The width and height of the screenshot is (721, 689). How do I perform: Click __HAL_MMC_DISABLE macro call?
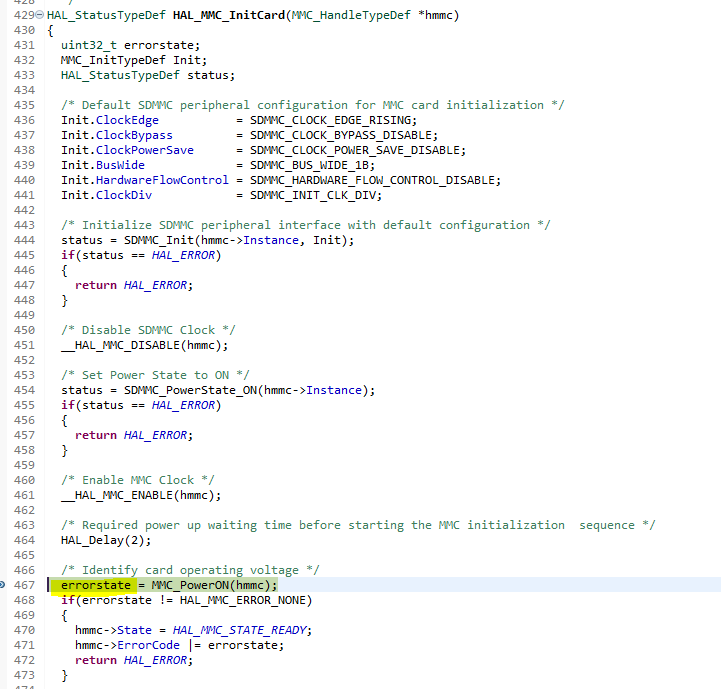pos(120,345)
